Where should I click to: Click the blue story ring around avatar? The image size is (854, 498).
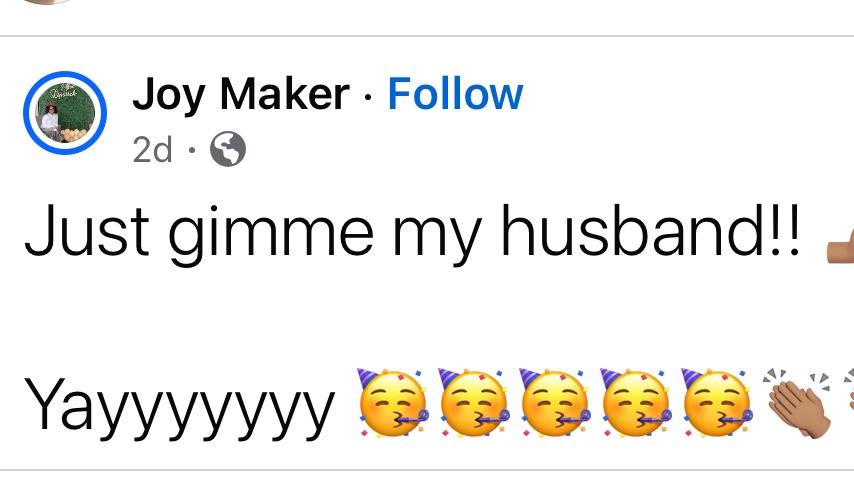point(65,113)
